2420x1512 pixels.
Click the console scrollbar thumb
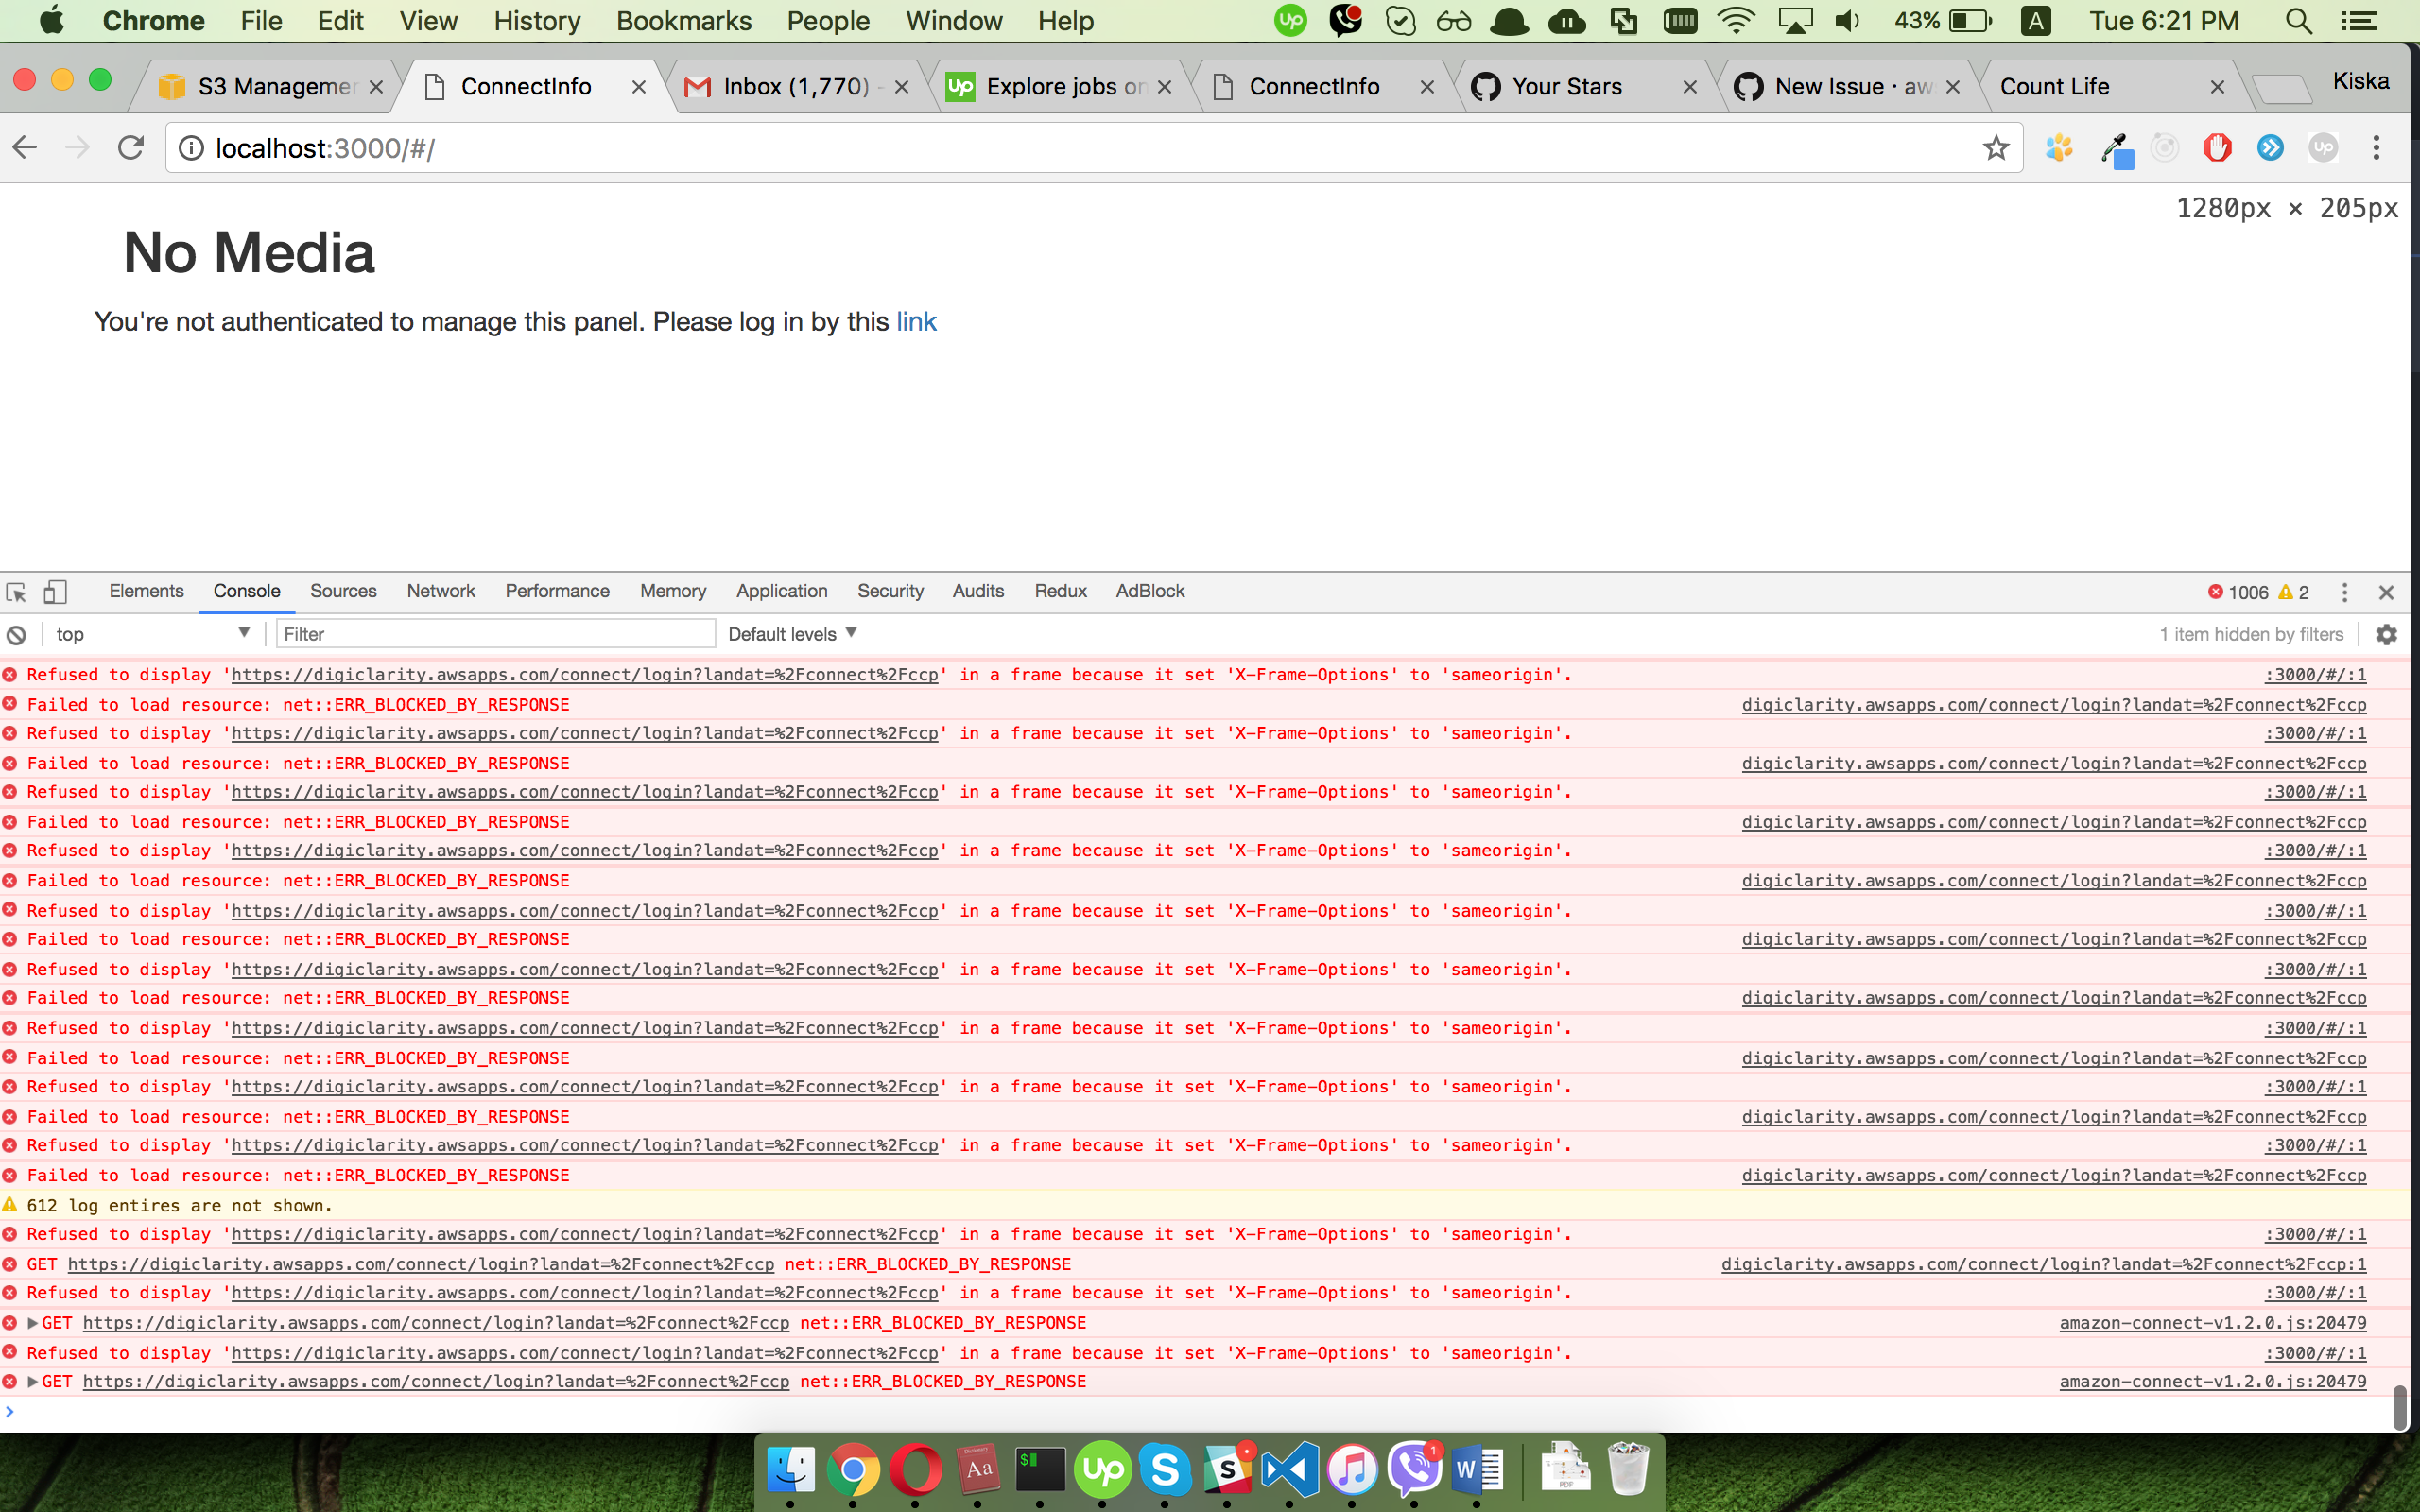click(x=2398, y=1408)
